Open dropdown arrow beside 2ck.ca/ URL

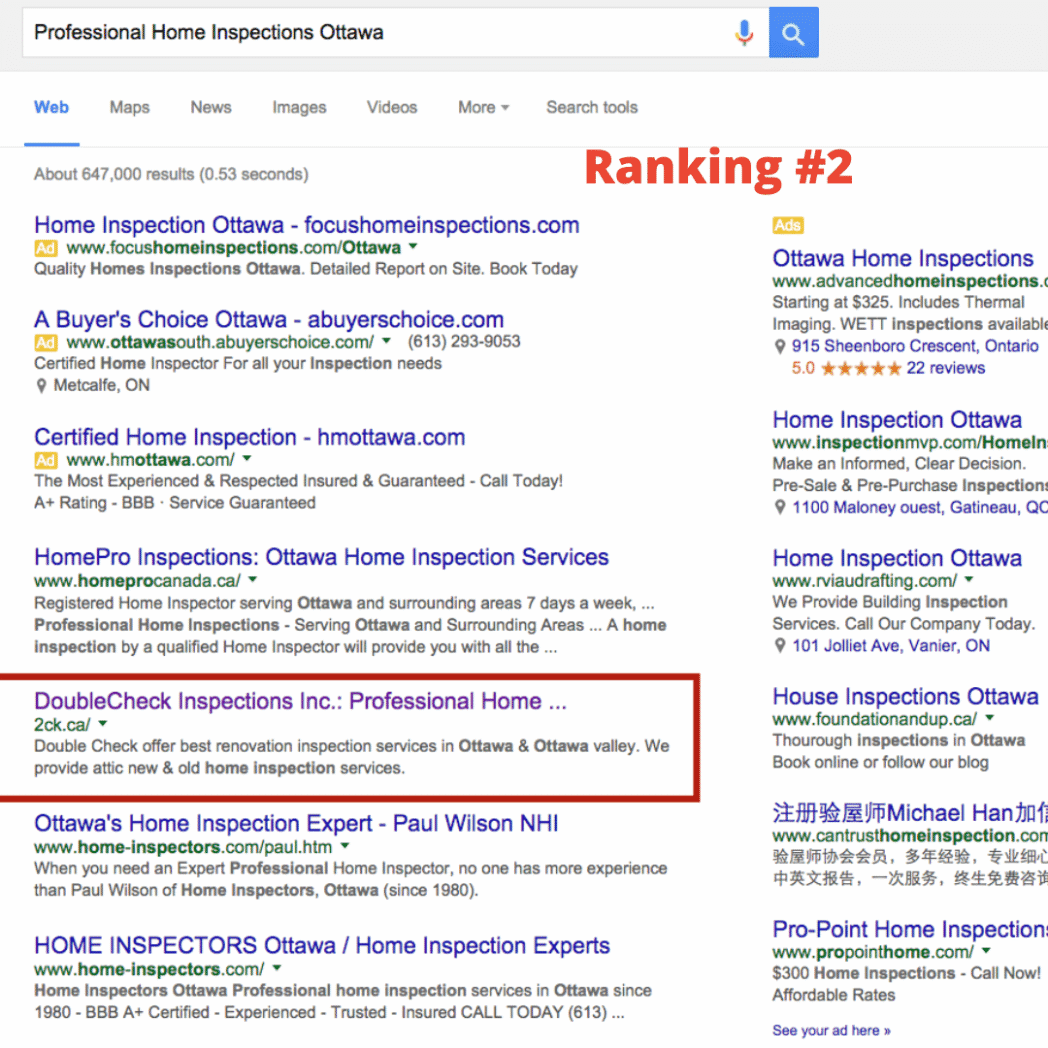(102, 724)
